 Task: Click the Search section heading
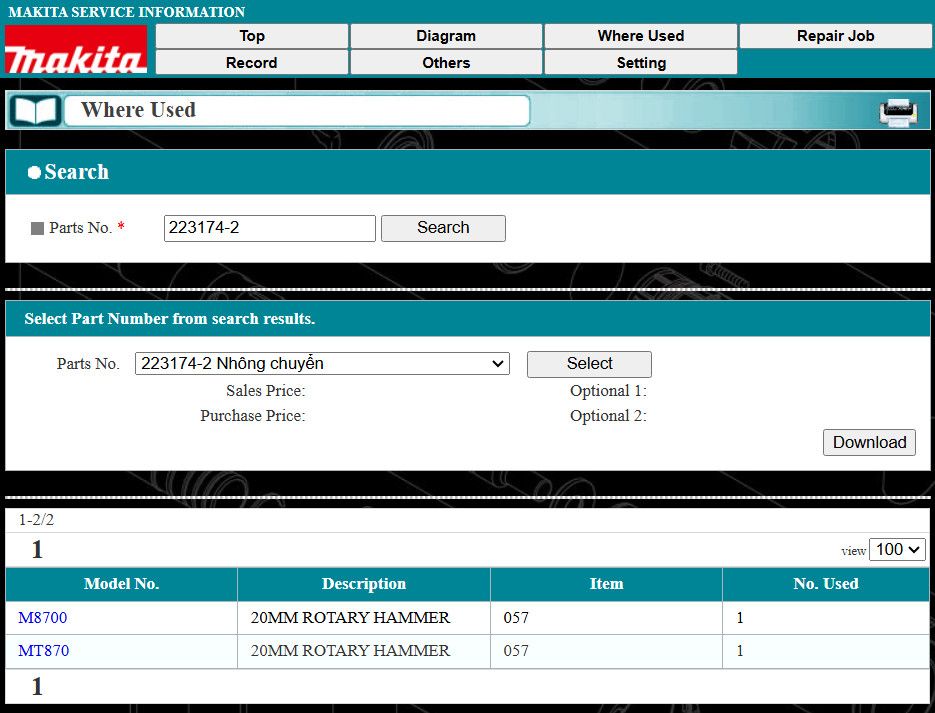(x=76, y=172)
